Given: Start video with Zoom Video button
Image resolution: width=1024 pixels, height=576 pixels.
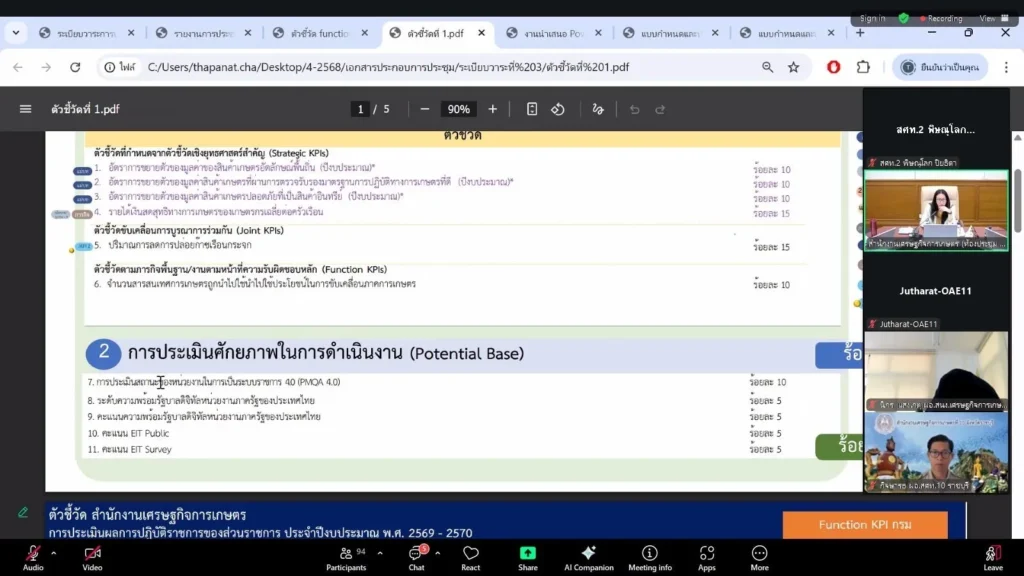Looking at the screenshot, I should coord(93,557).
